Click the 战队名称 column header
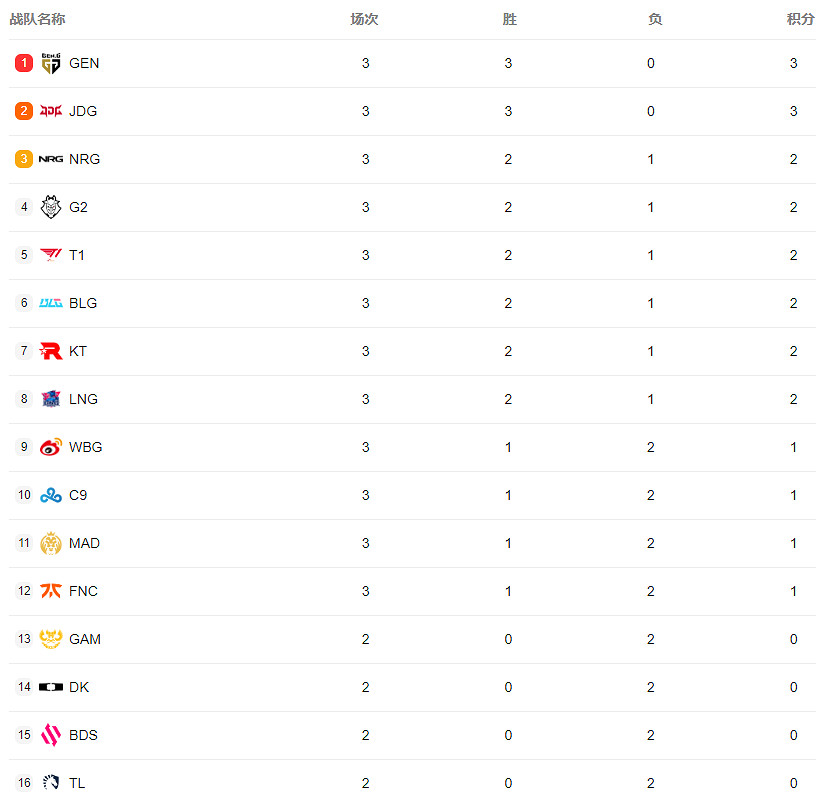Screen dimensions: 816x799 coord(38,19)
